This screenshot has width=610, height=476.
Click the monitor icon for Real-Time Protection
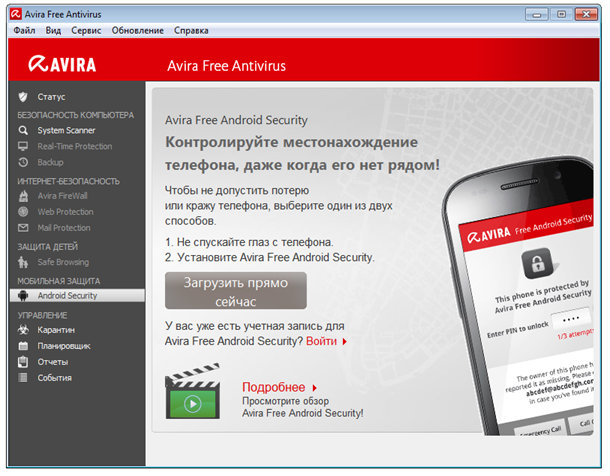pos(23,146)
